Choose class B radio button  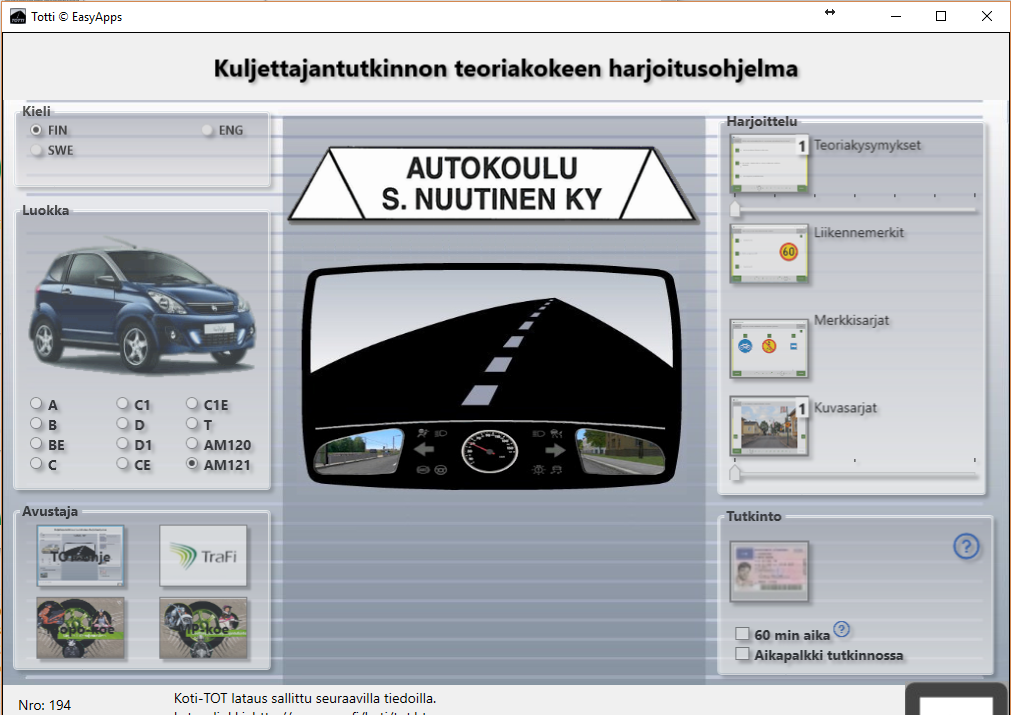pyautogui.click(x=36, y=424)
